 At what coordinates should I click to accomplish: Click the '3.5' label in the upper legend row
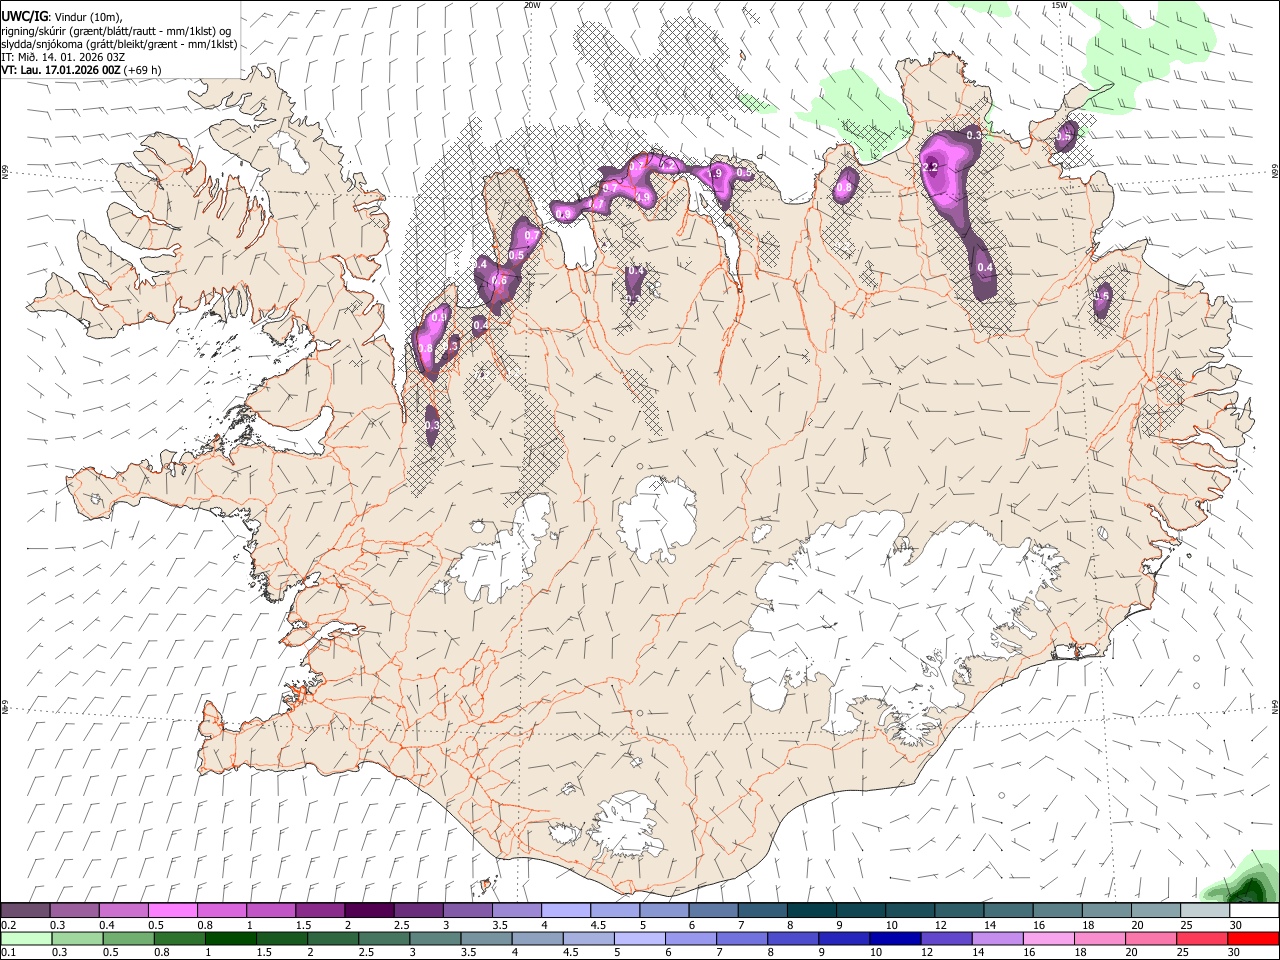pyautogui.click(x=499, y=925)
